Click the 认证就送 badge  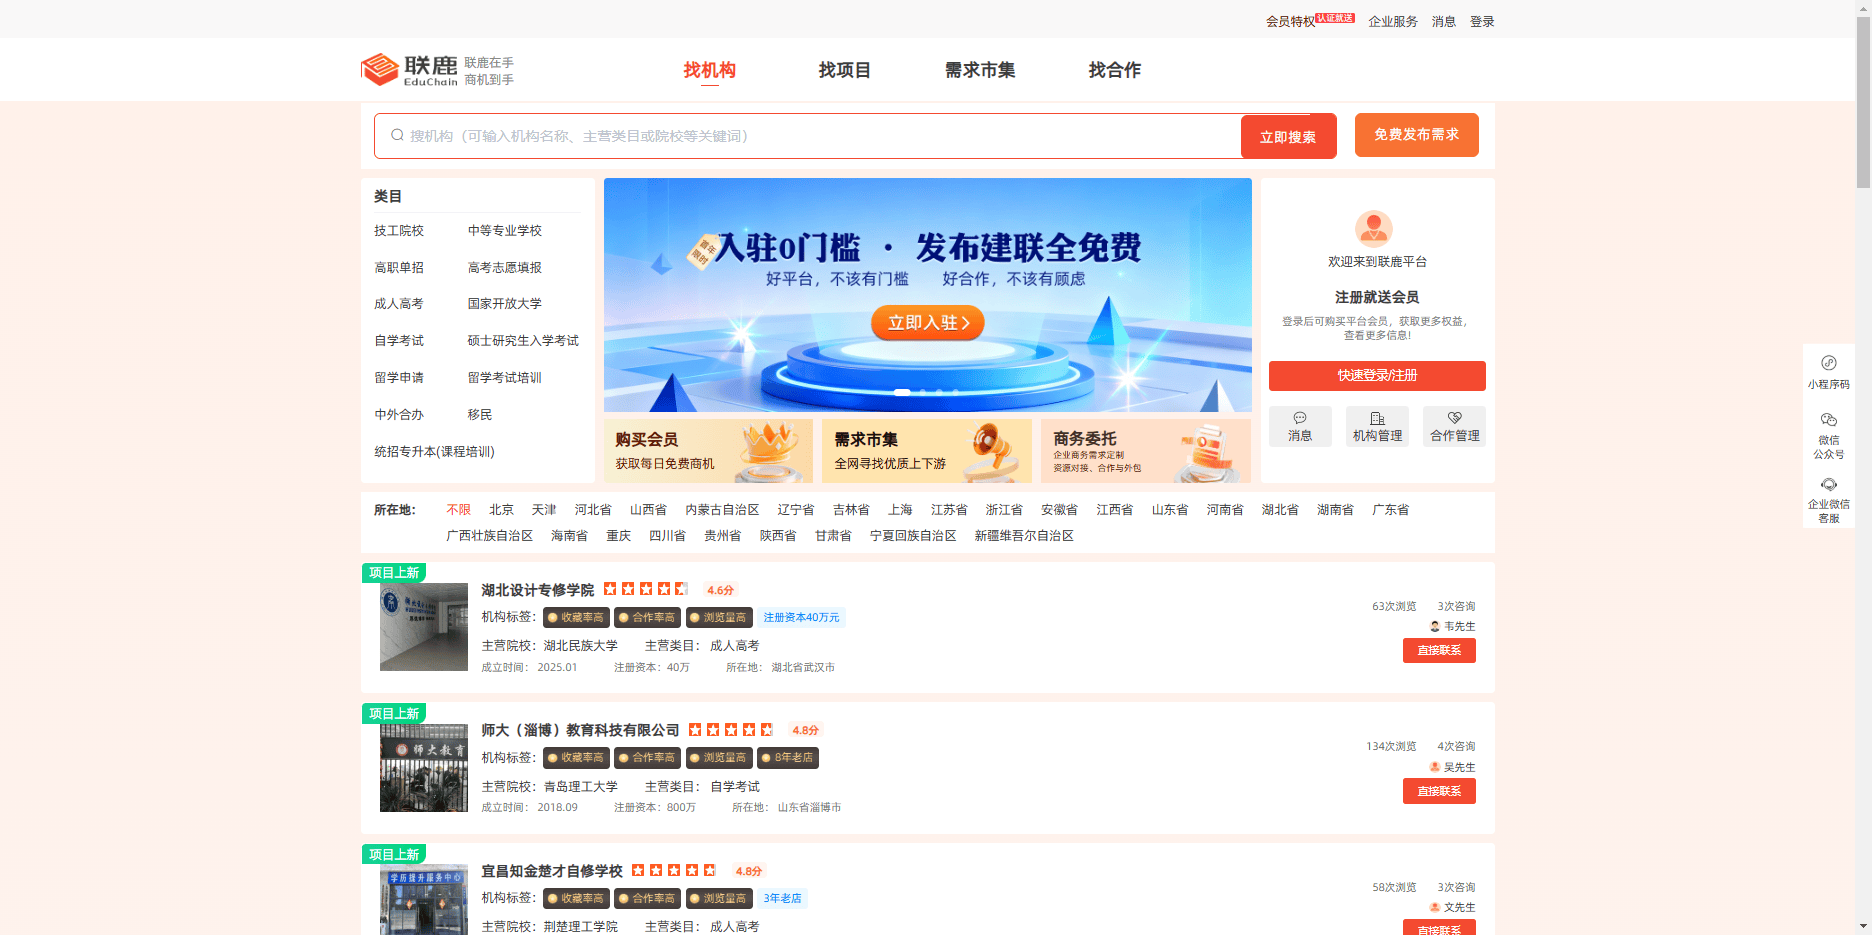click(1335, 18)
